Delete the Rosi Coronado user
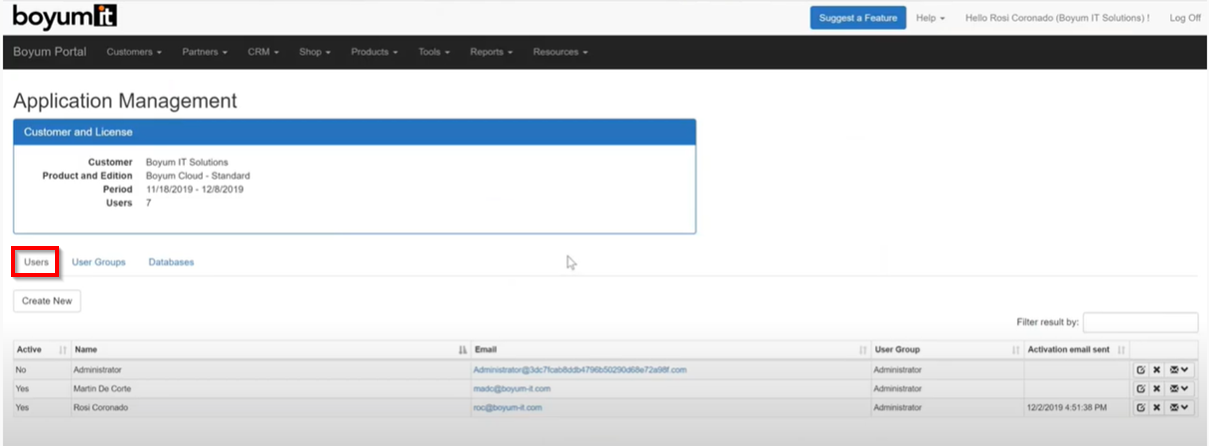The height and width of the screenshot is (446, 1209). pyautogui.click(x=1156, y=408)
